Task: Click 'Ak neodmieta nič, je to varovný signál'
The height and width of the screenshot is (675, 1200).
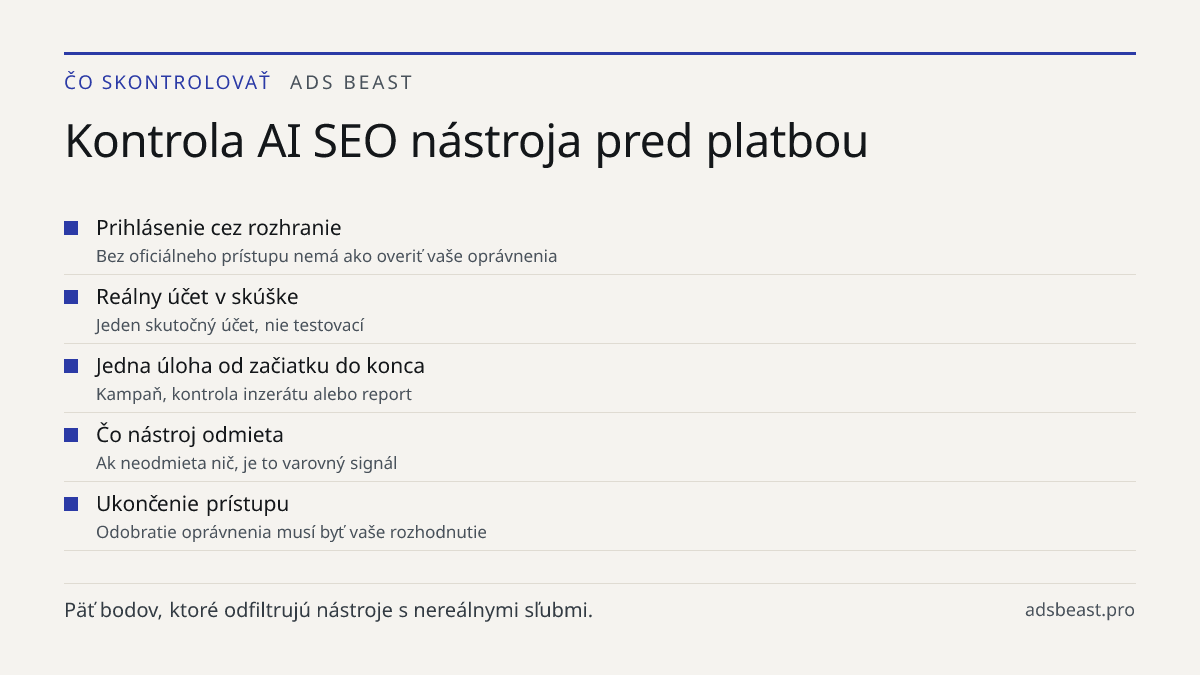Action: (247, 463)
